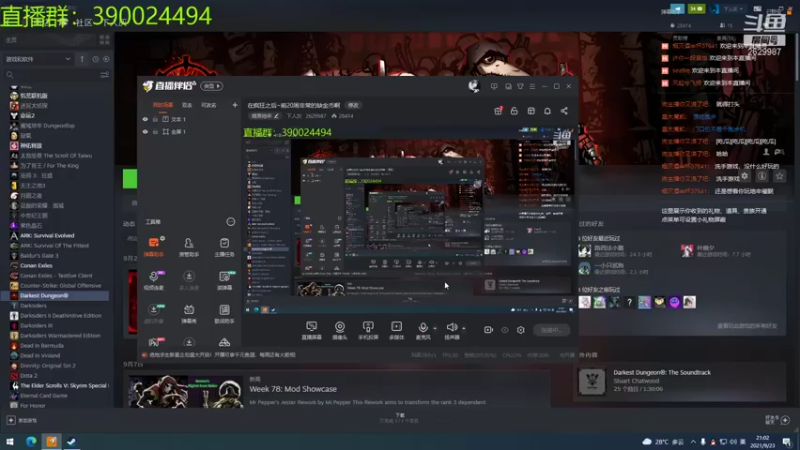Add a multimedia source

tap(396, 330)
